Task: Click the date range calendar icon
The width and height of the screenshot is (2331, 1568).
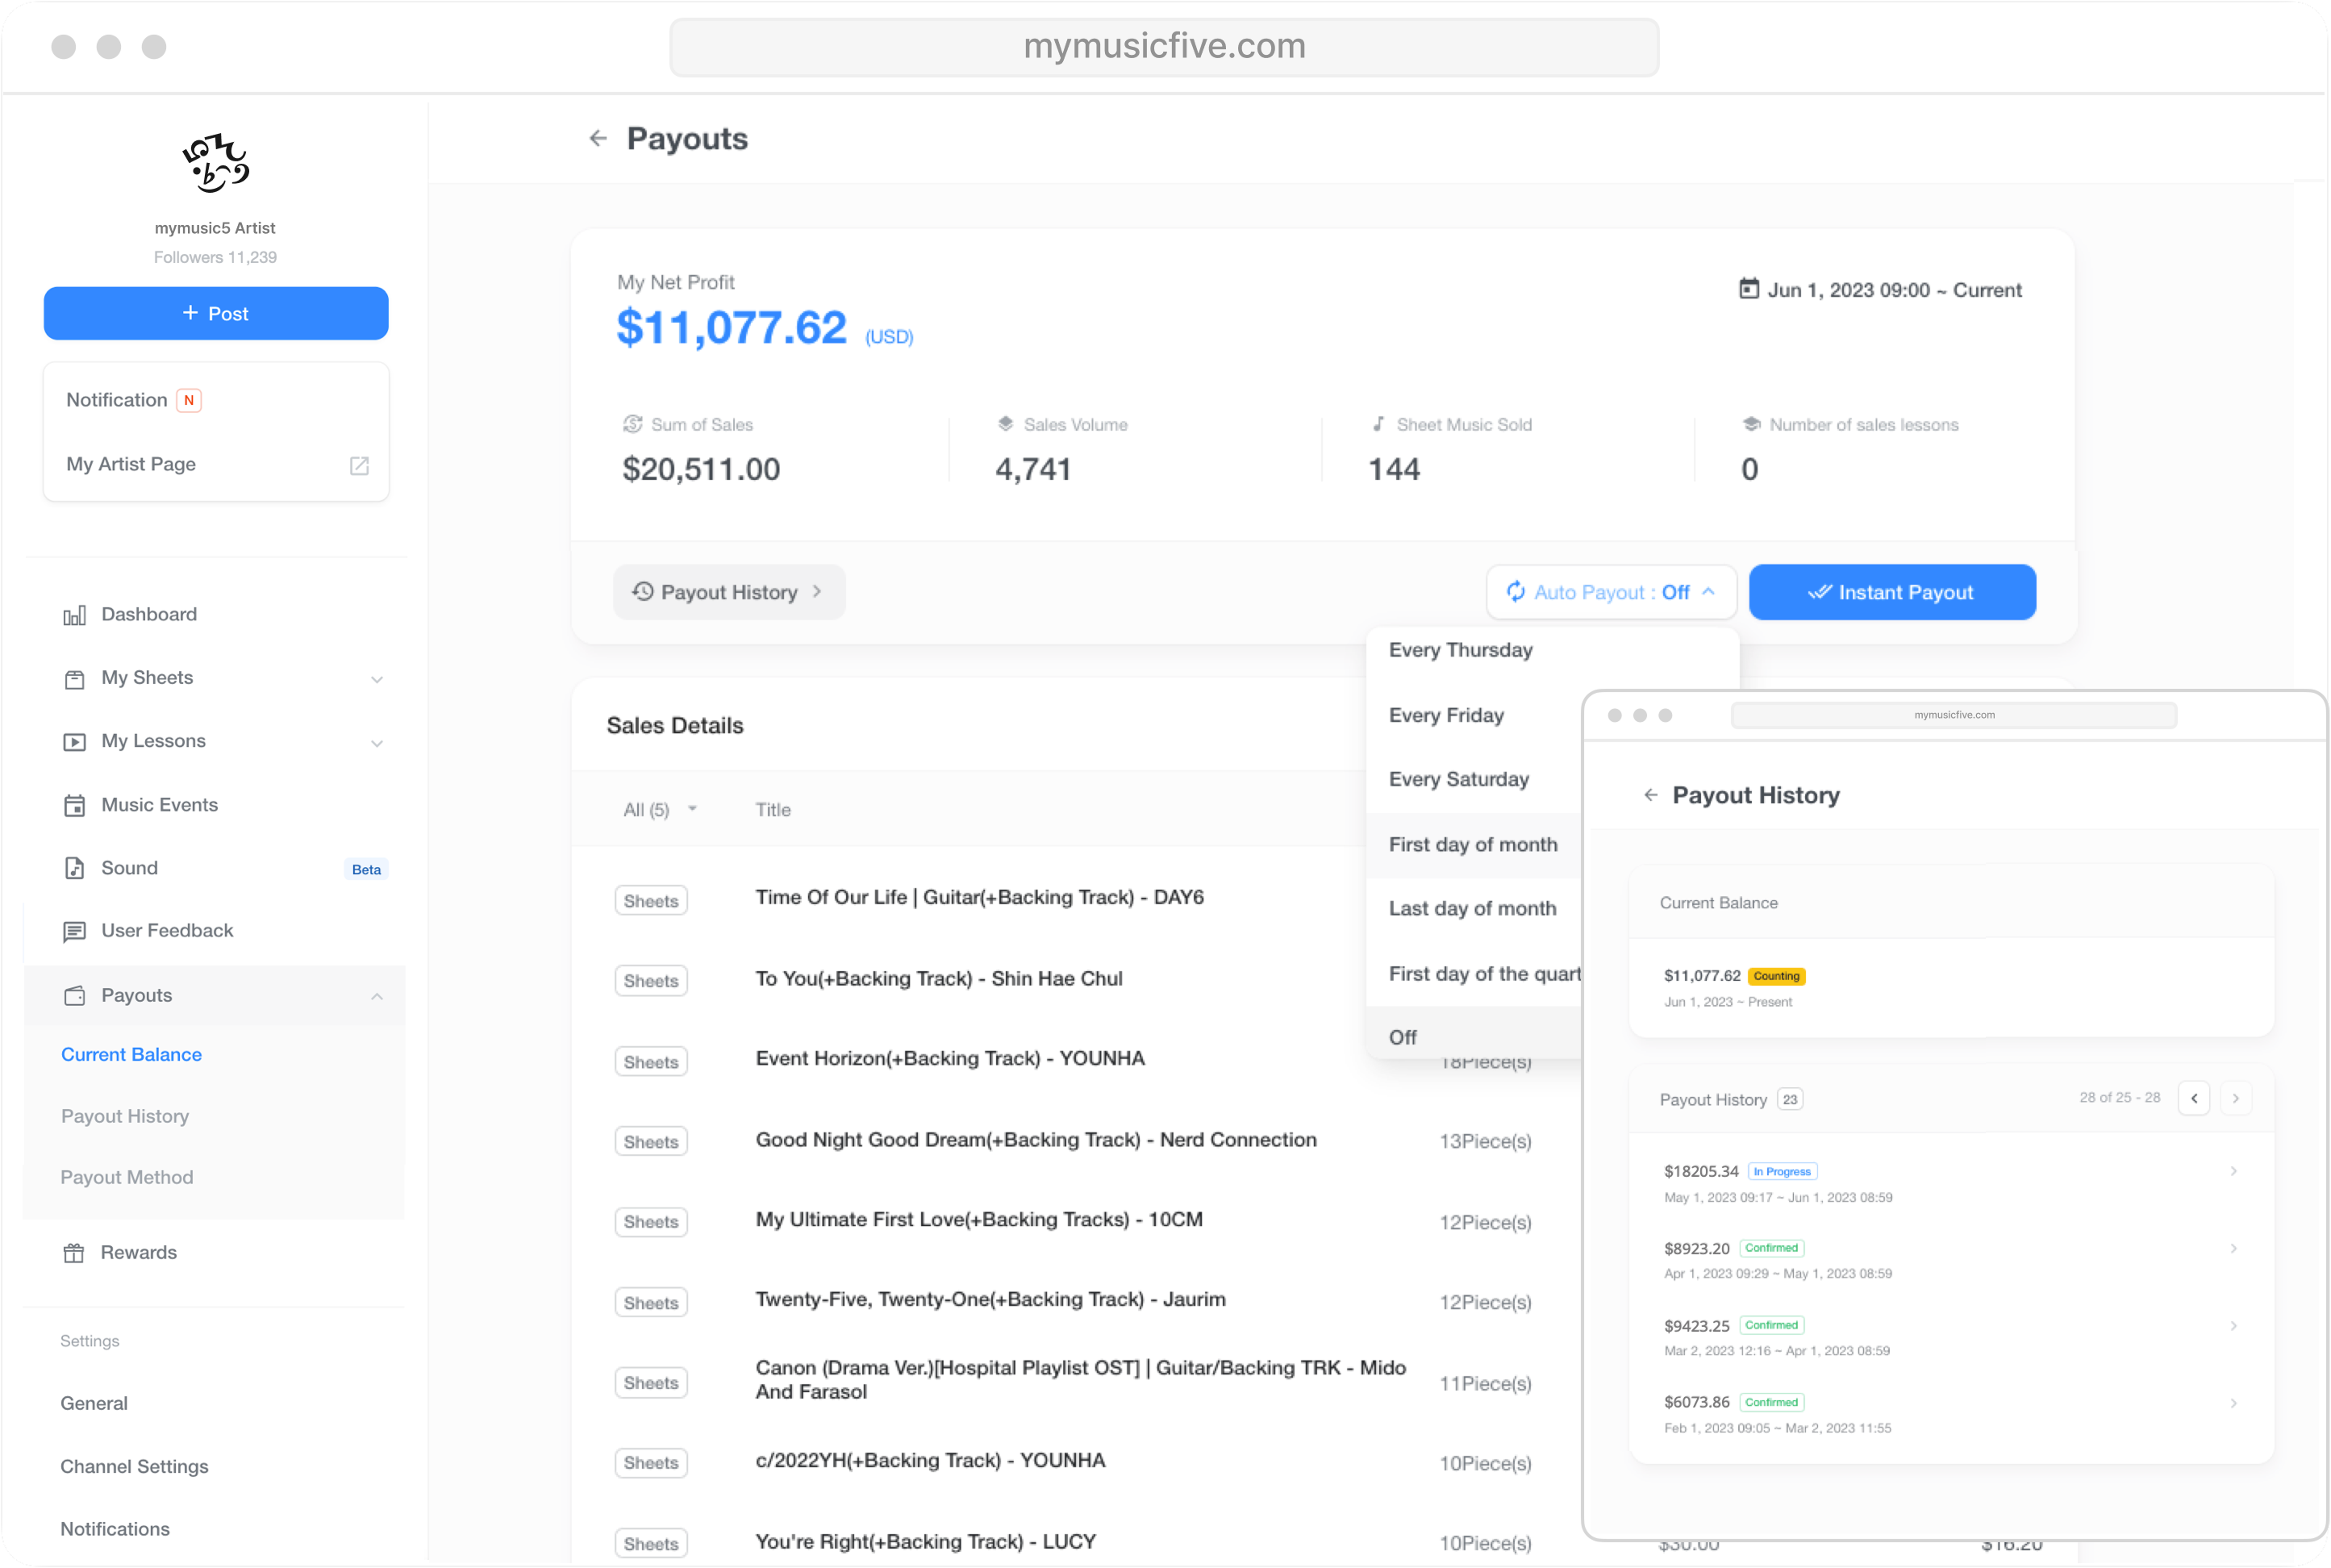Action: (x=1748, y=289)
